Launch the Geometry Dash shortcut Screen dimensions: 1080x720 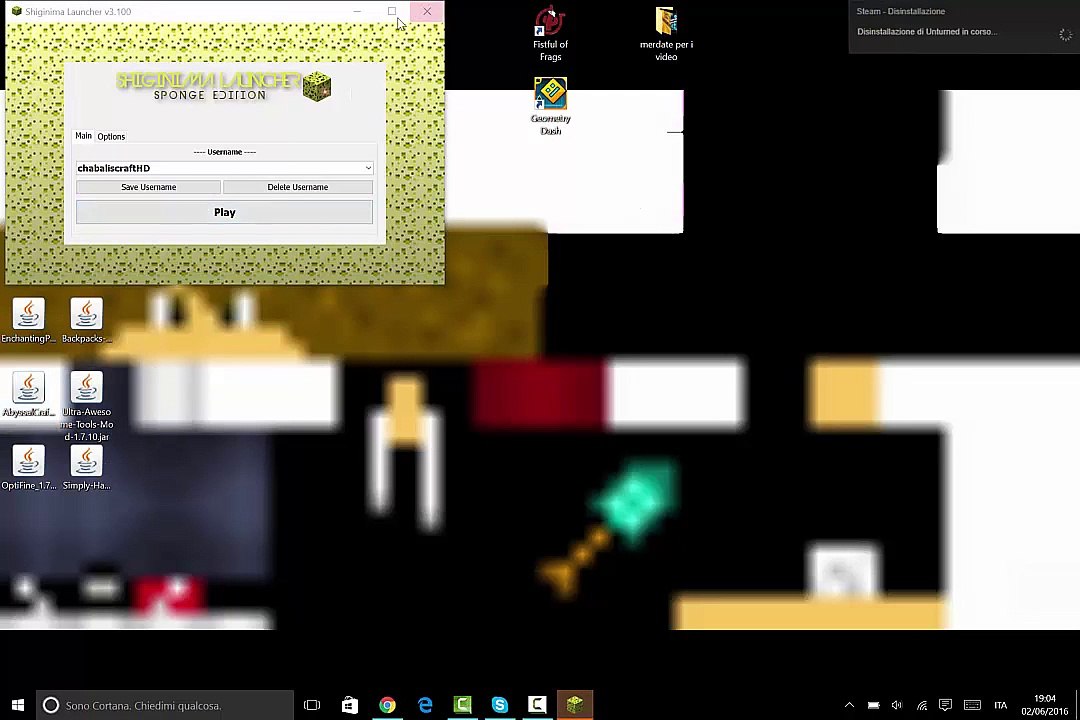click(x=550, y=106)
